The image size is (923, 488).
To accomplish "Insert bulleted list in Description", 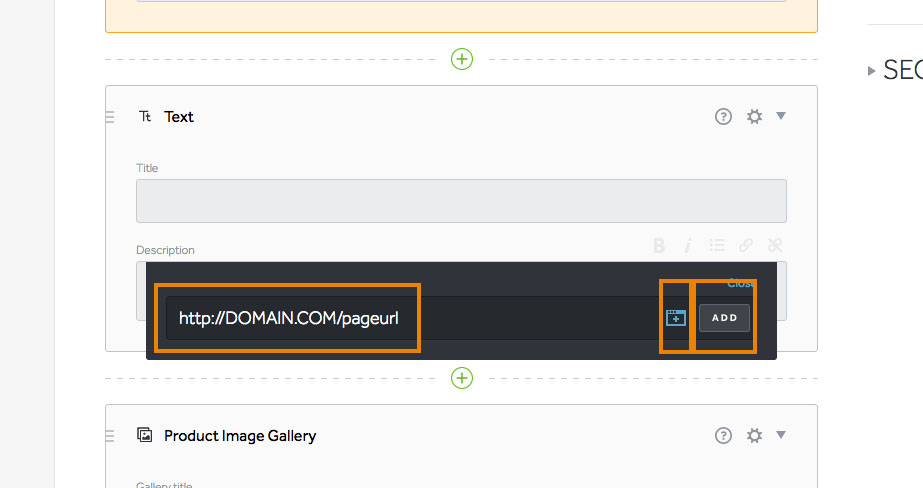I will pos(716,245).
